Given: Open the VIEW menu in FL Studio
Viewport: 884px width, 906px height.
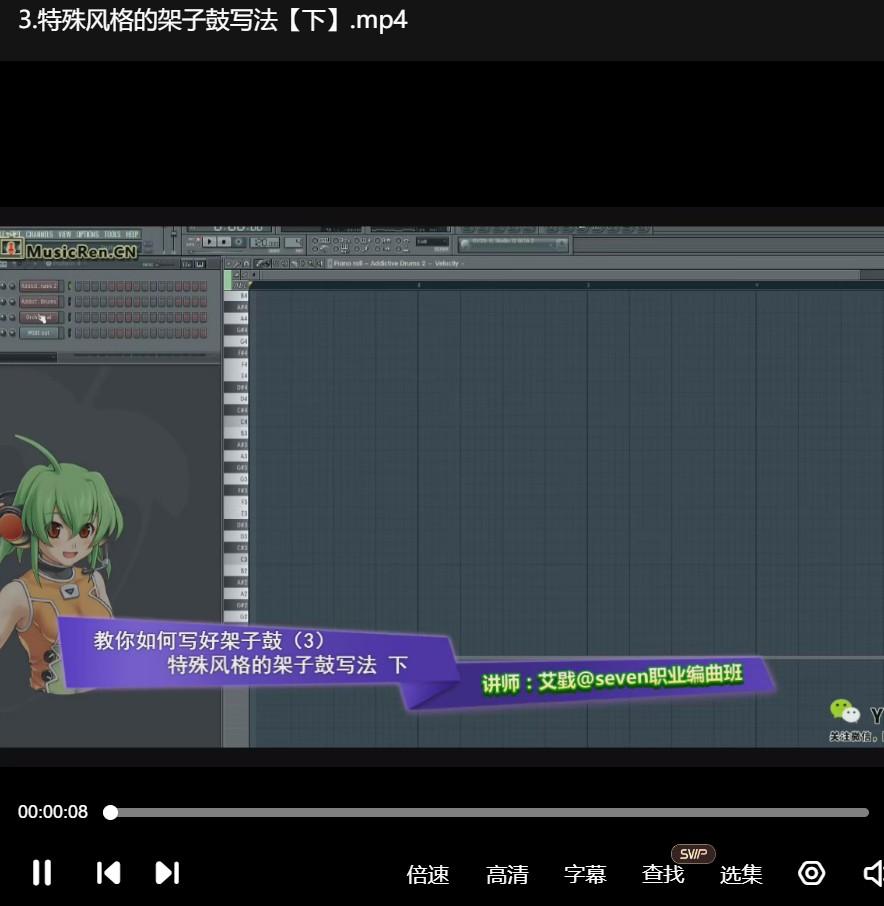Looking at the screenshot, I should [x=65, y=235].
